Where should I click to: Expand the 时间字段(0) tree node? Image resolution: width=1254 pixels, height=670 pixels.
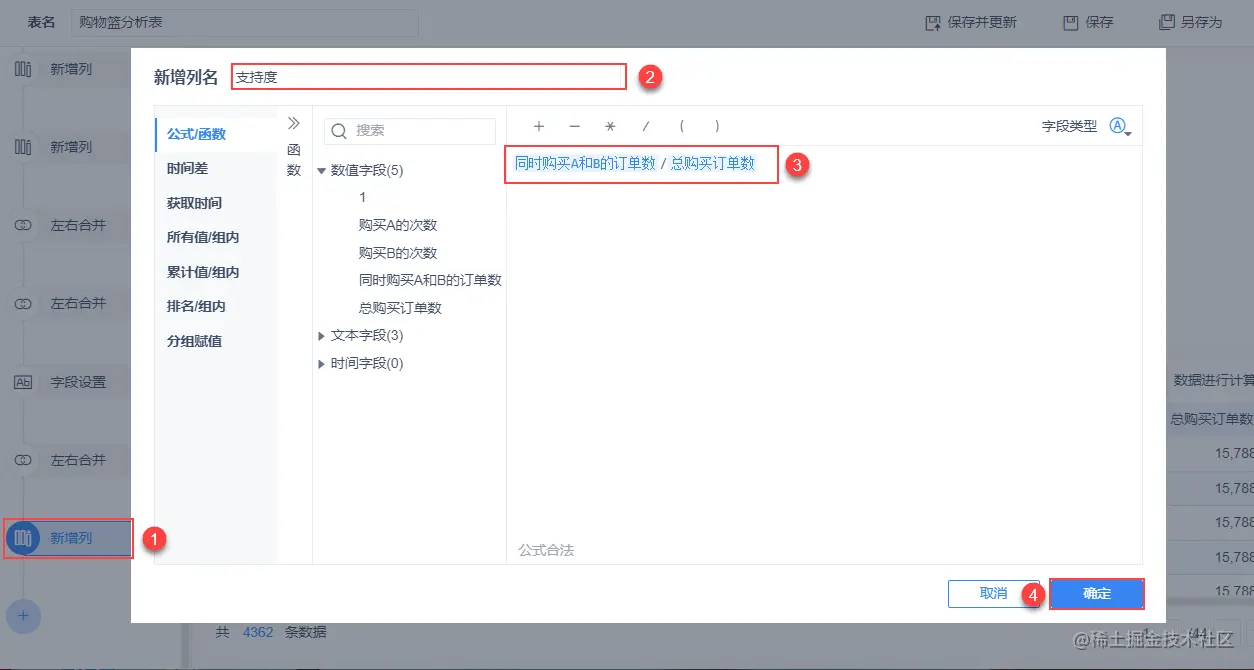(320, 363)
